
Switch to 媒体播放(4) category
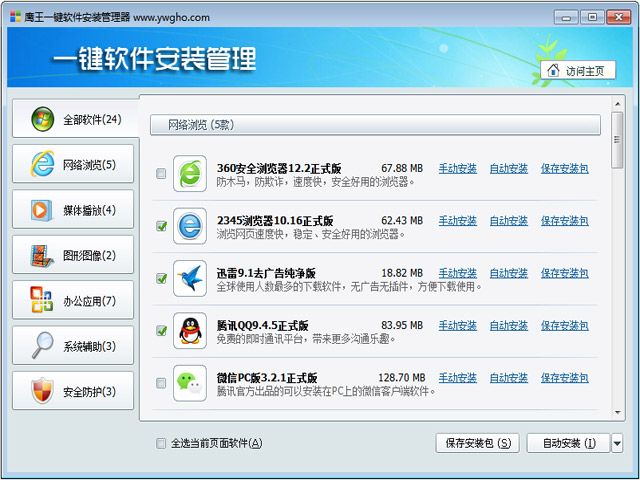[x=73, y=209]
